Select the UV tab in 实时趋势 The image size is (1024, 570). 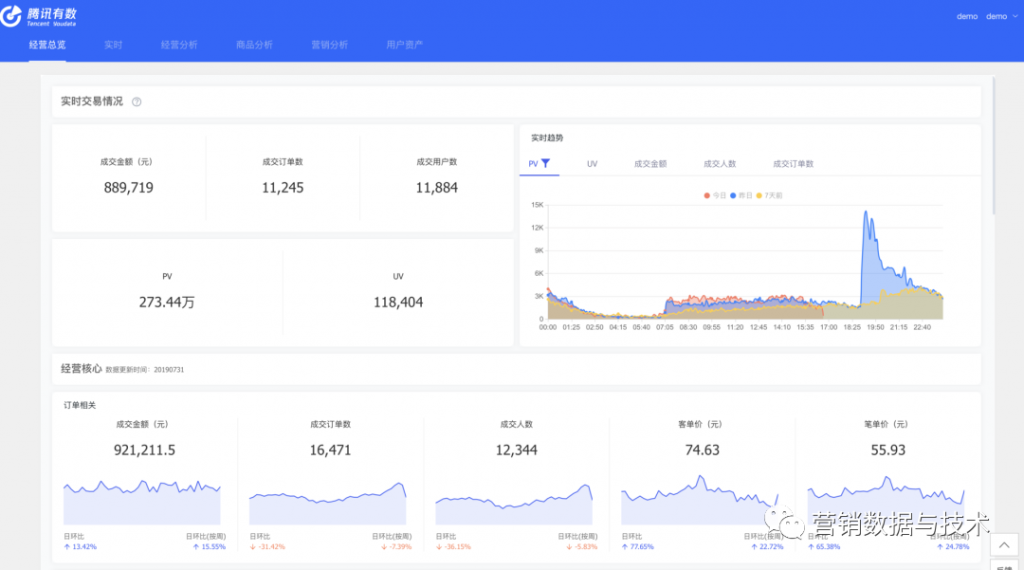click(592, 163)
